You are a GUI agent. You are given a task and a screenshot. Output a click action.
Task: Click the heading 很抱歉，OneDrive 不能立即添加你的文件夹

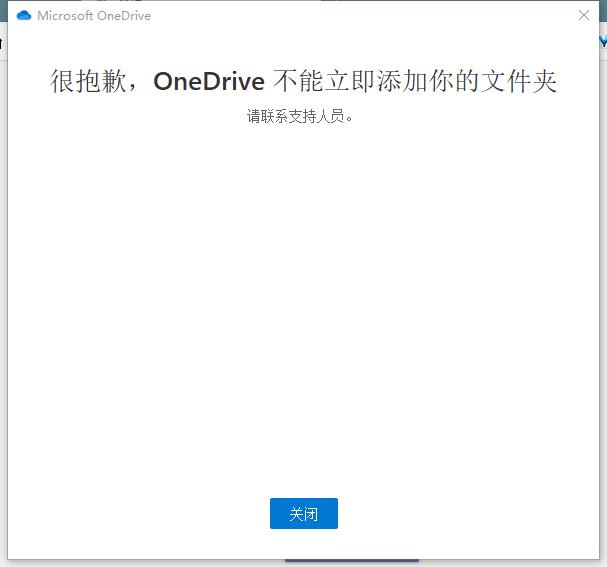tap(304, 81)
